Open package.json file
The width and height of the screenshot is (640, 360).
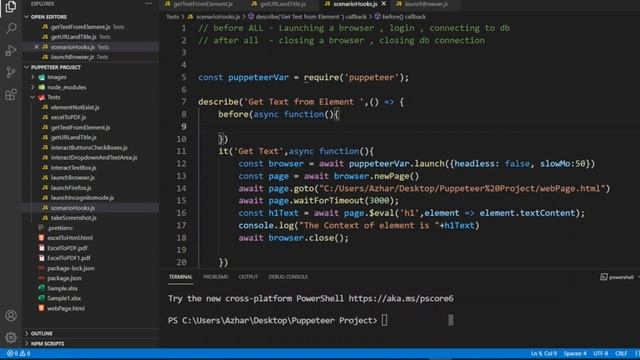64,278
